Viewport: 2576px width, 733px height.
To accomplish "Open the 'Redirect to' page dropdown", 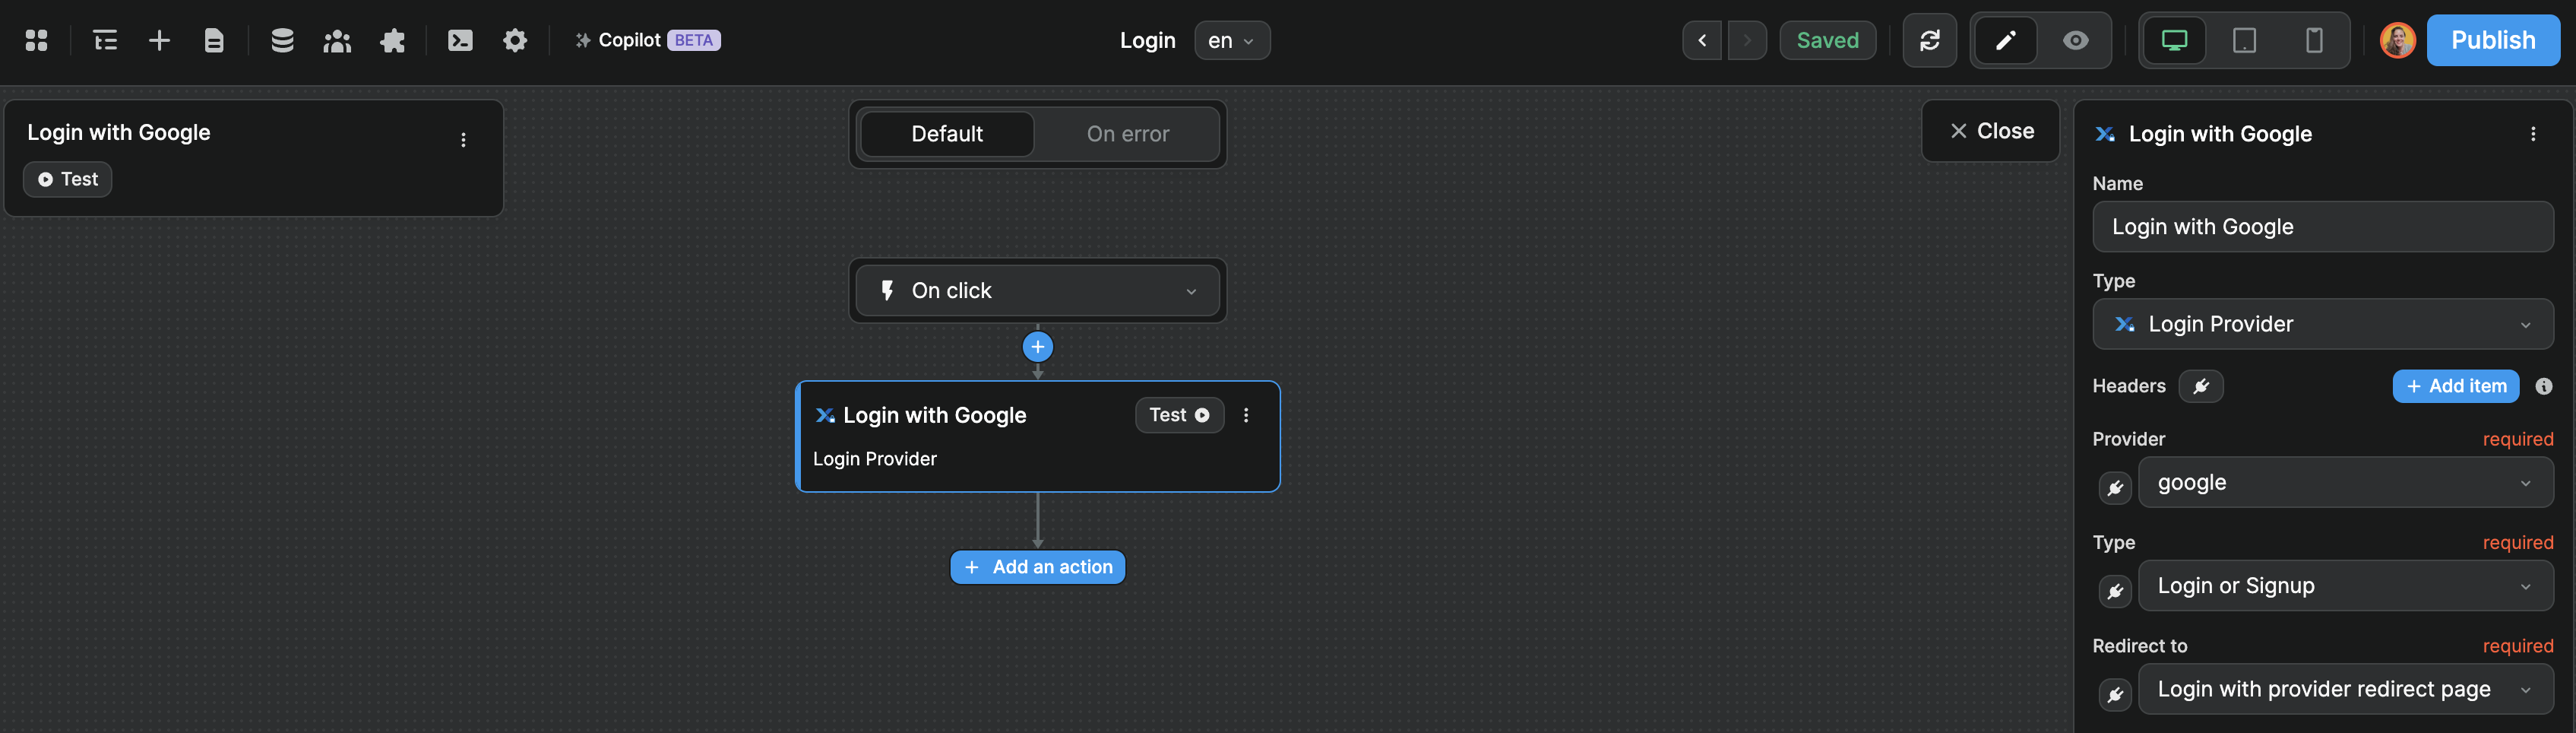I will [x=2346, y=689].
